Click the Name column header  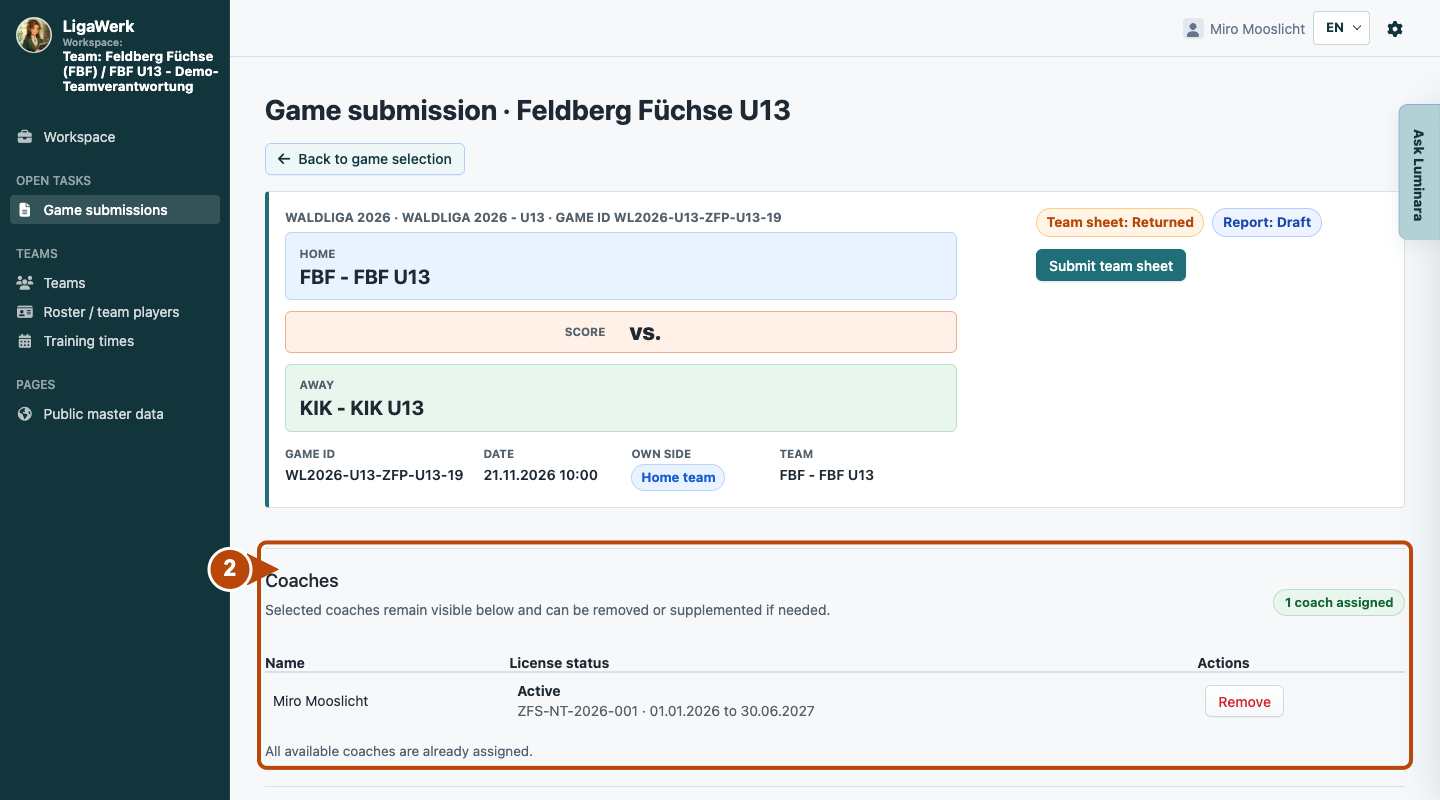click(285, 663)
